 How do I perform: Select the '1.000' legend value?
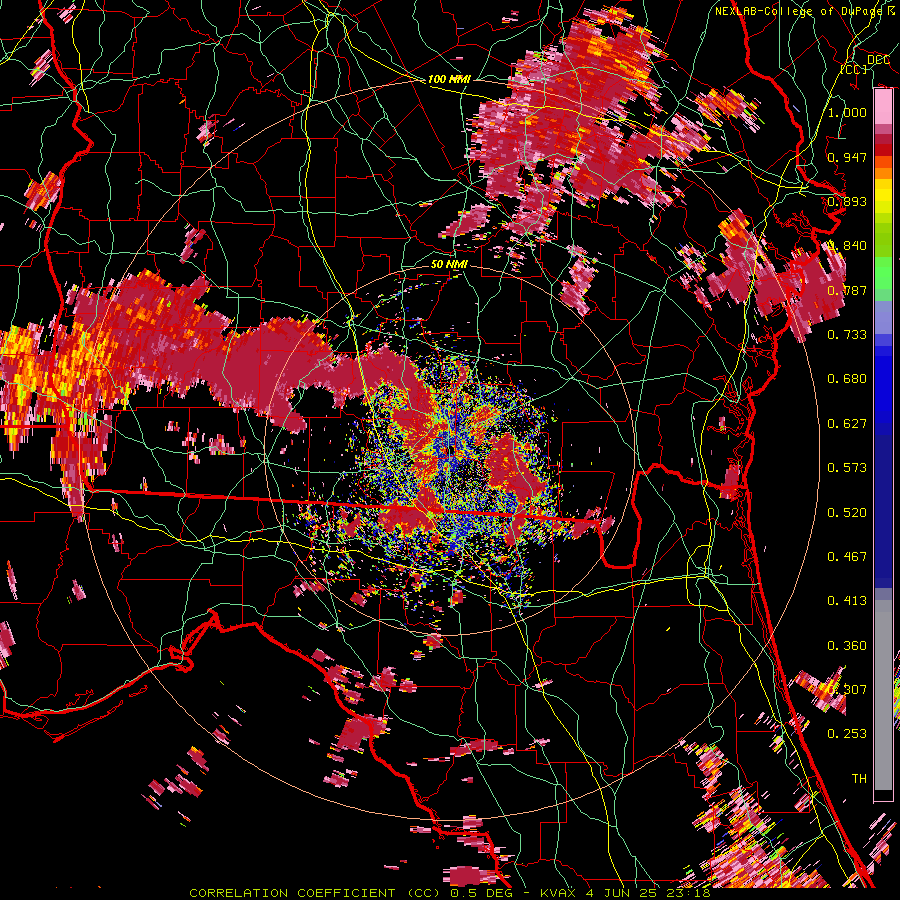click(x=847, y=112)
